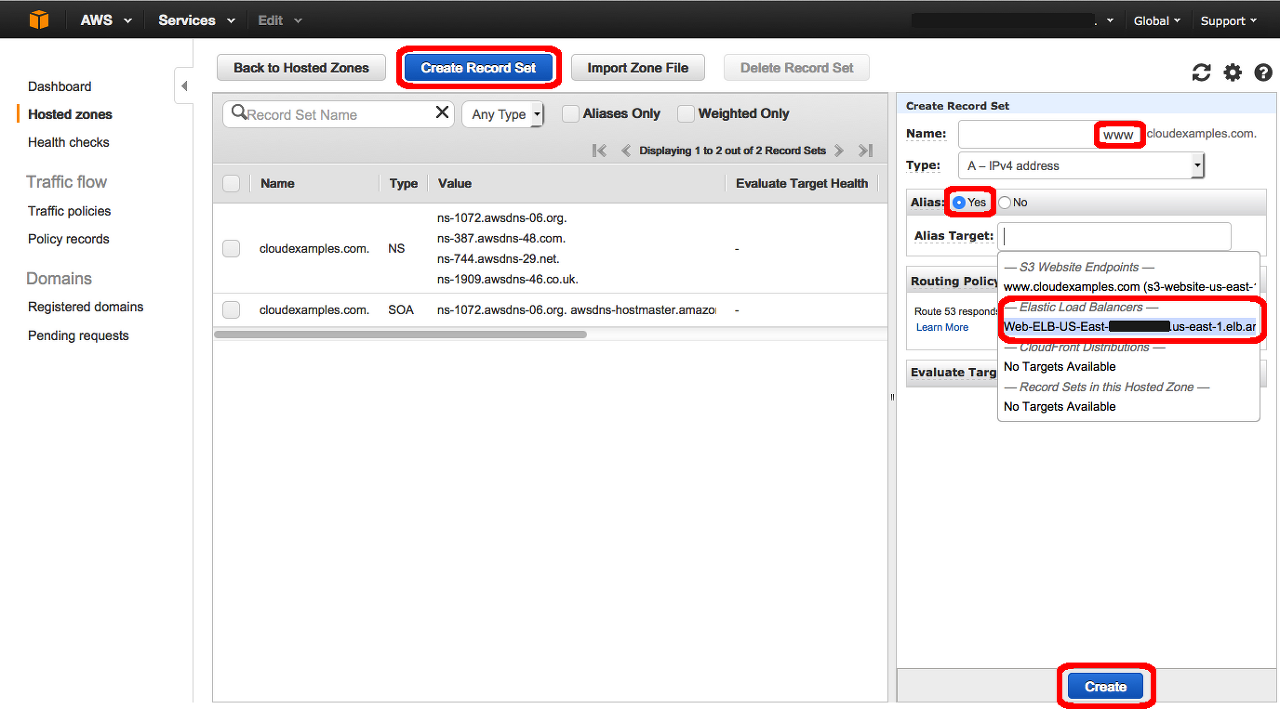Select all record sets checkbox in header

tap(231, 183)
